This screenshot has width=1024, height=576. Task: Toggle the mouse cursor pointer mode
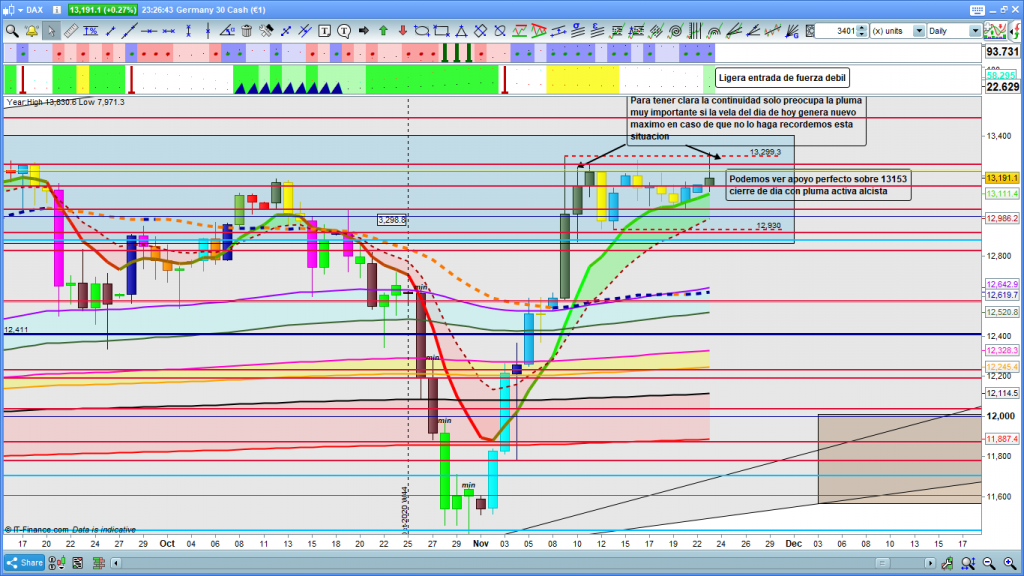[x=52, y=31]
